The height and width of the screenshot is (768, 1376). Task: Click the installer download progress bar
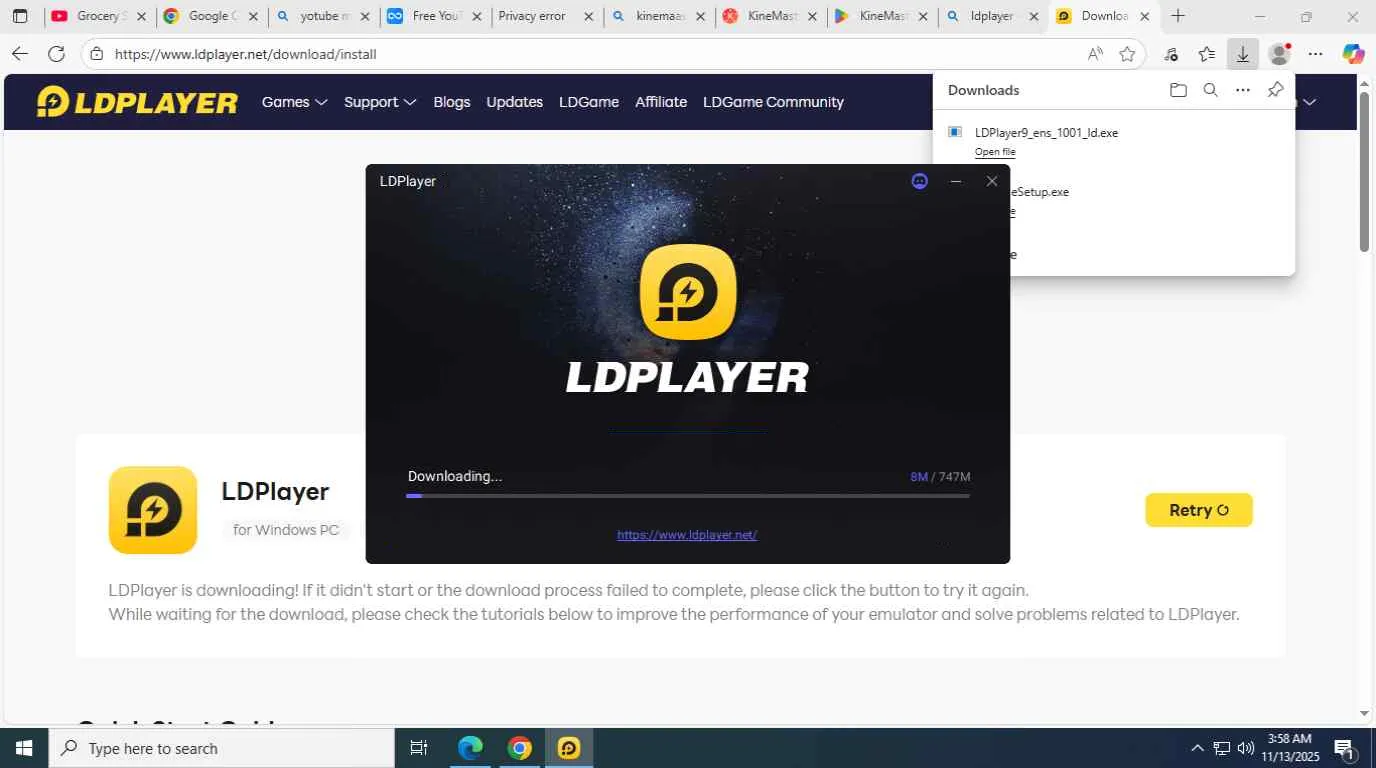pyautogui.click(x=688, y=496)
